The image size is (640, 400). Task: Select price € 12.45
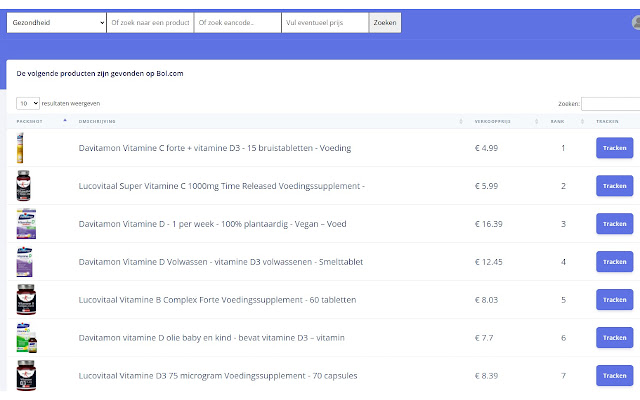click(489, 262)
